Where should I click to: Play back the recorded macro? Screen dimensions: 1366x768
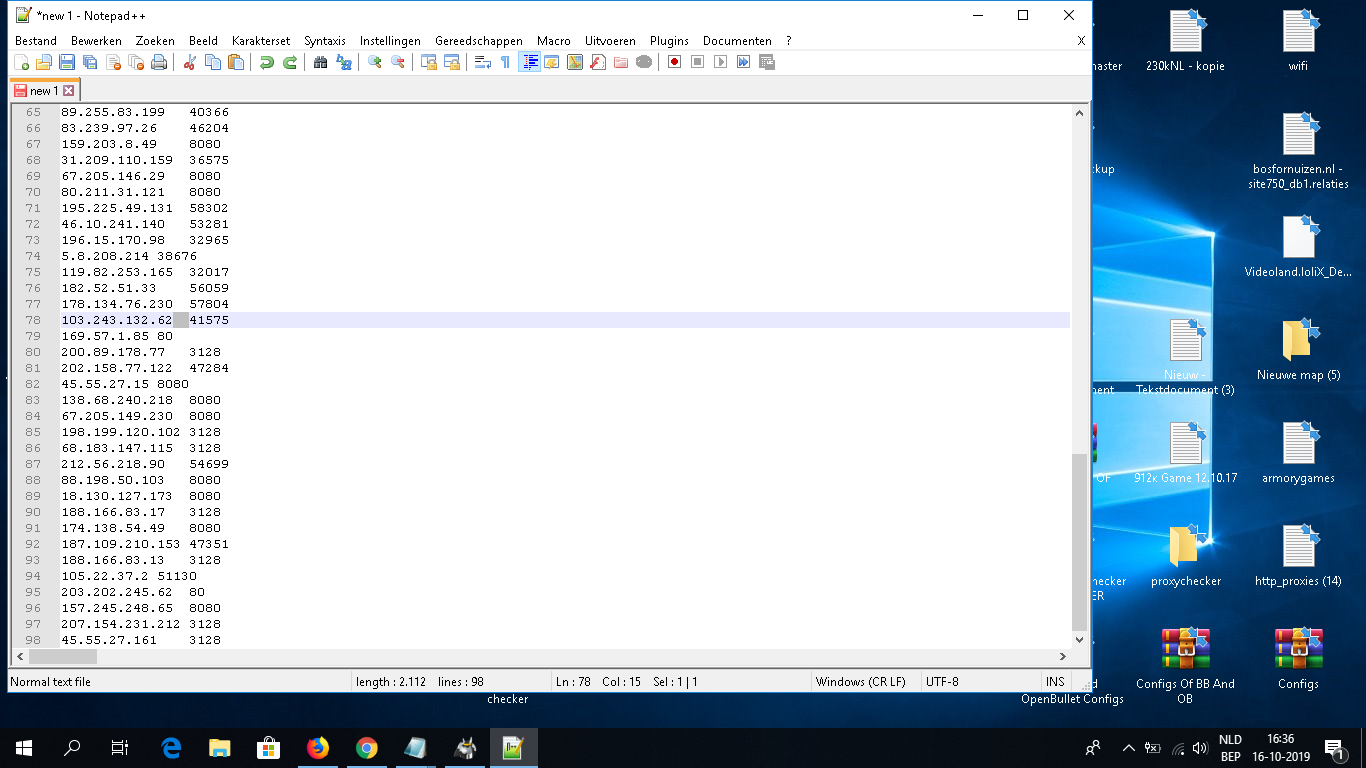point(720,62)
